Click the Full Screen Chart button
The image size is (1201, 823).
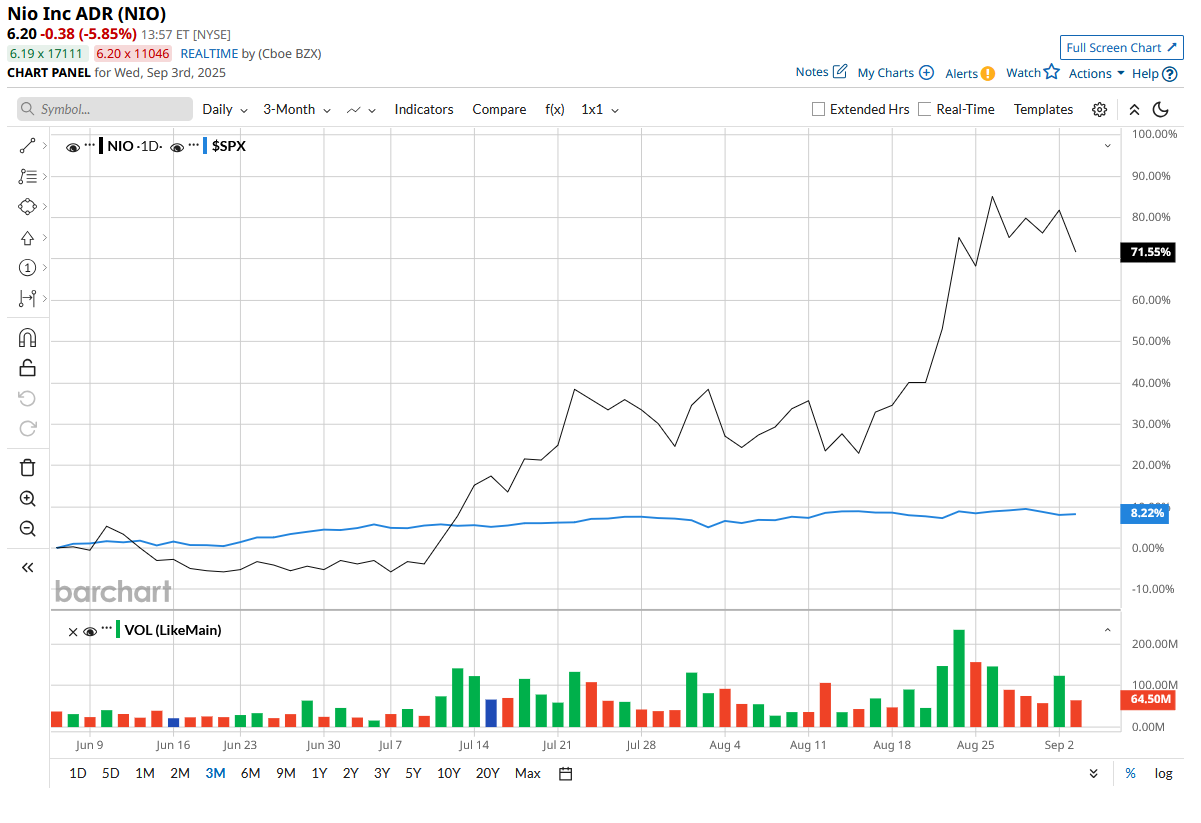tap(1121, 47)
